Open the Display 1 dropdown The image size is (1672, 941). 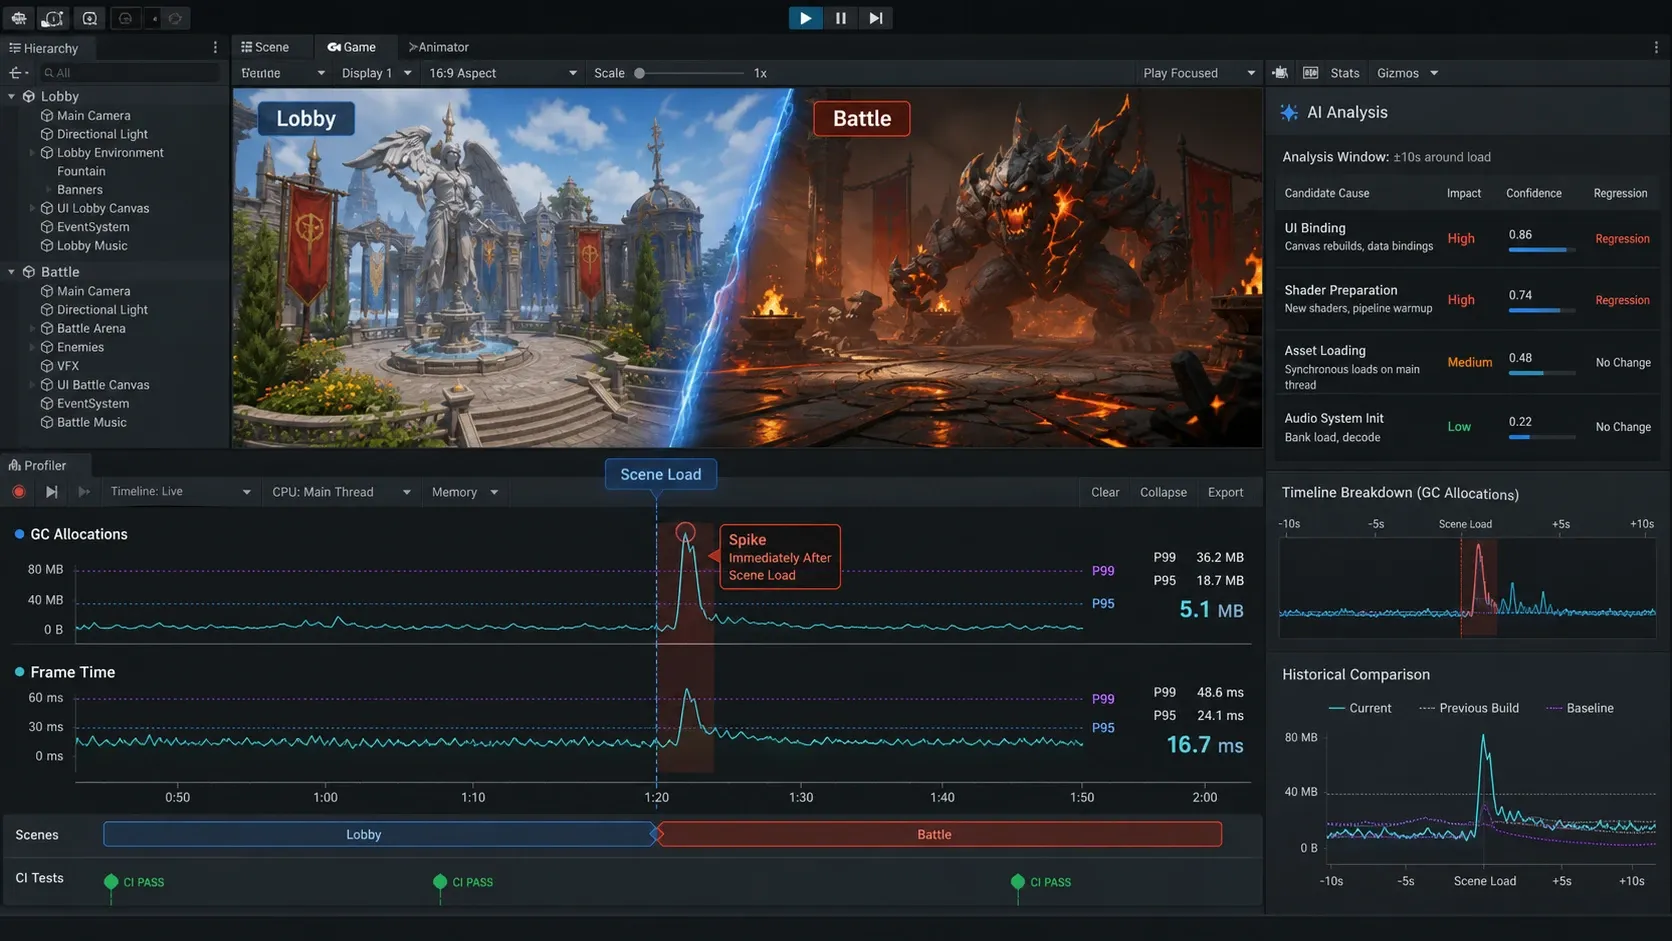point(376,73)
